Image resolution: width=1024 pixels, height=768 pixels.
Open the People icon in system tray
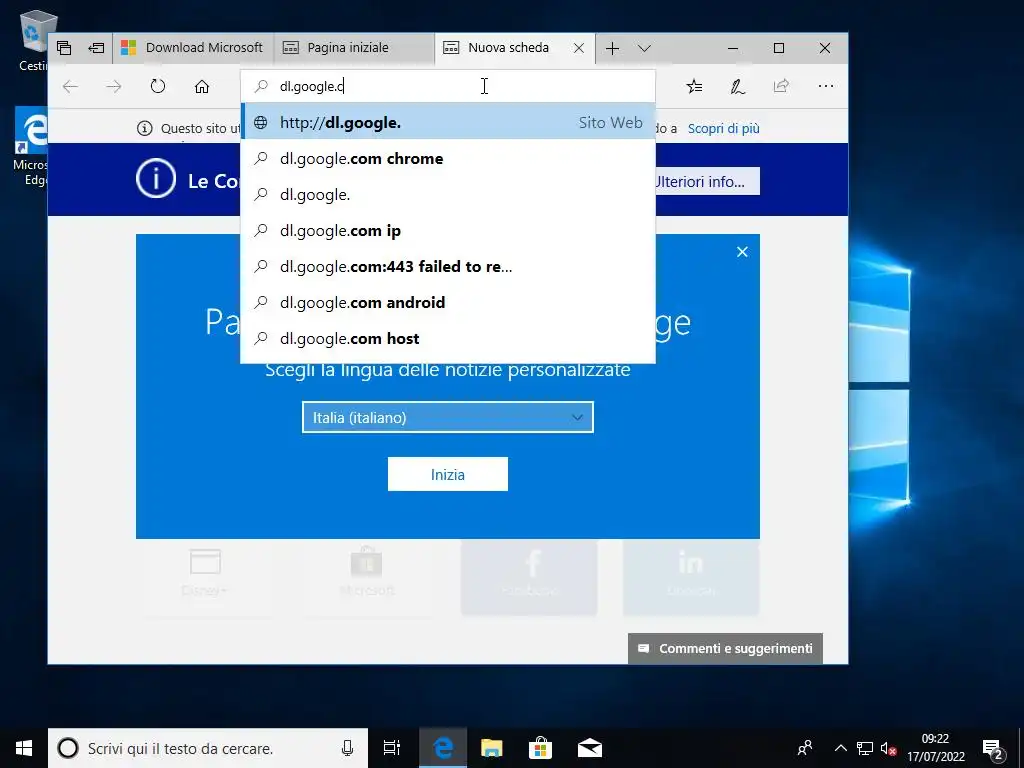pos(805,748)
